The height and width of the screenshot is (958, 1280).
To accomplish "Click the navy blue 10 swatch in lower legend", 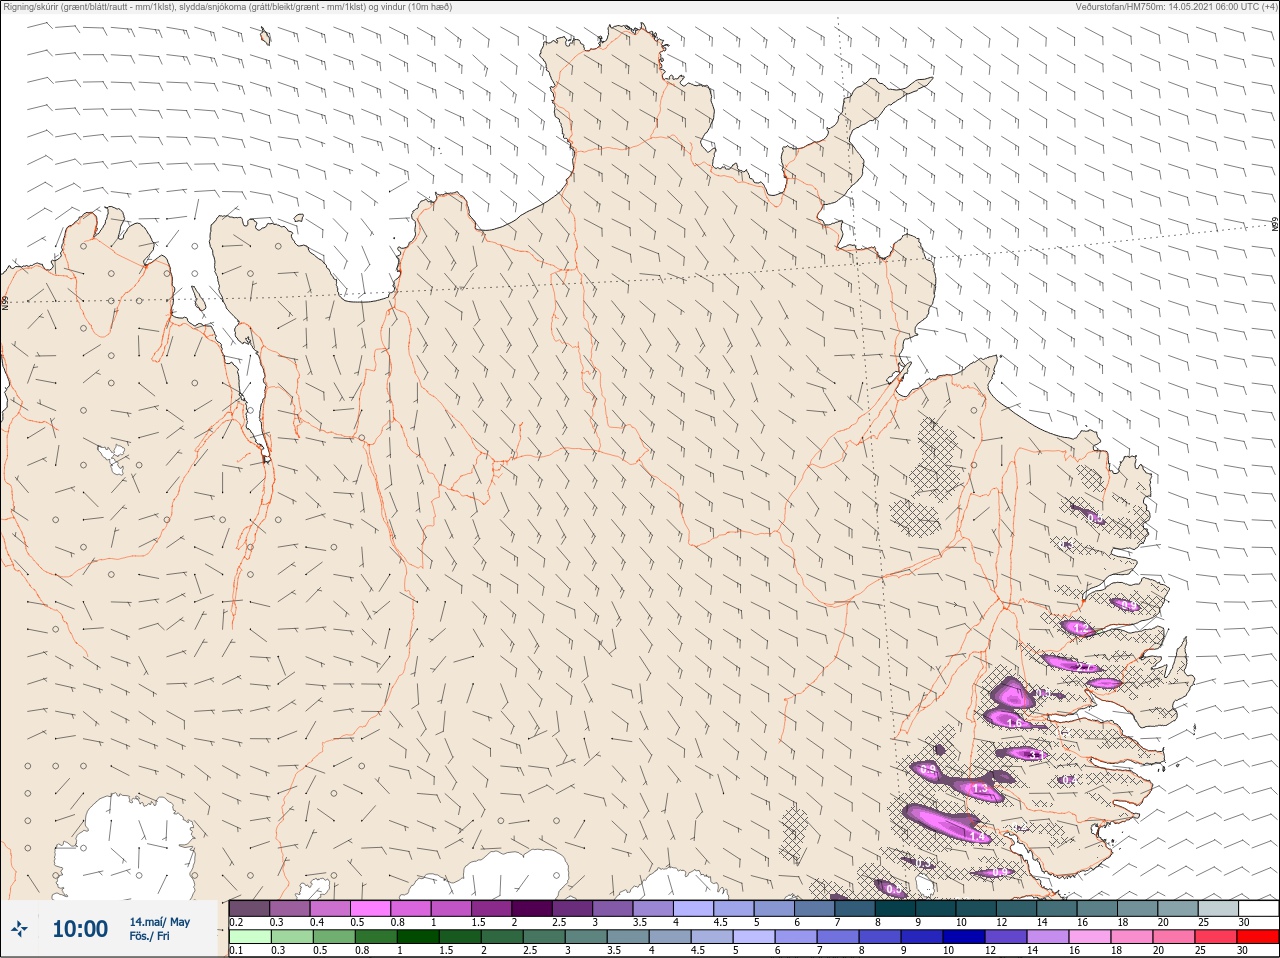I will [x=966, y=937].
